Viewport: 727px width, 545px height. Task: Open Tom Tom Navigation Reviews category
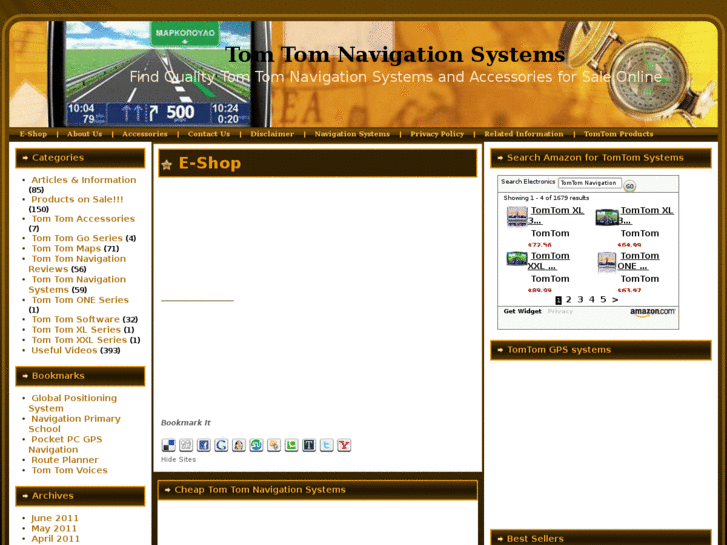click(77, 264)
